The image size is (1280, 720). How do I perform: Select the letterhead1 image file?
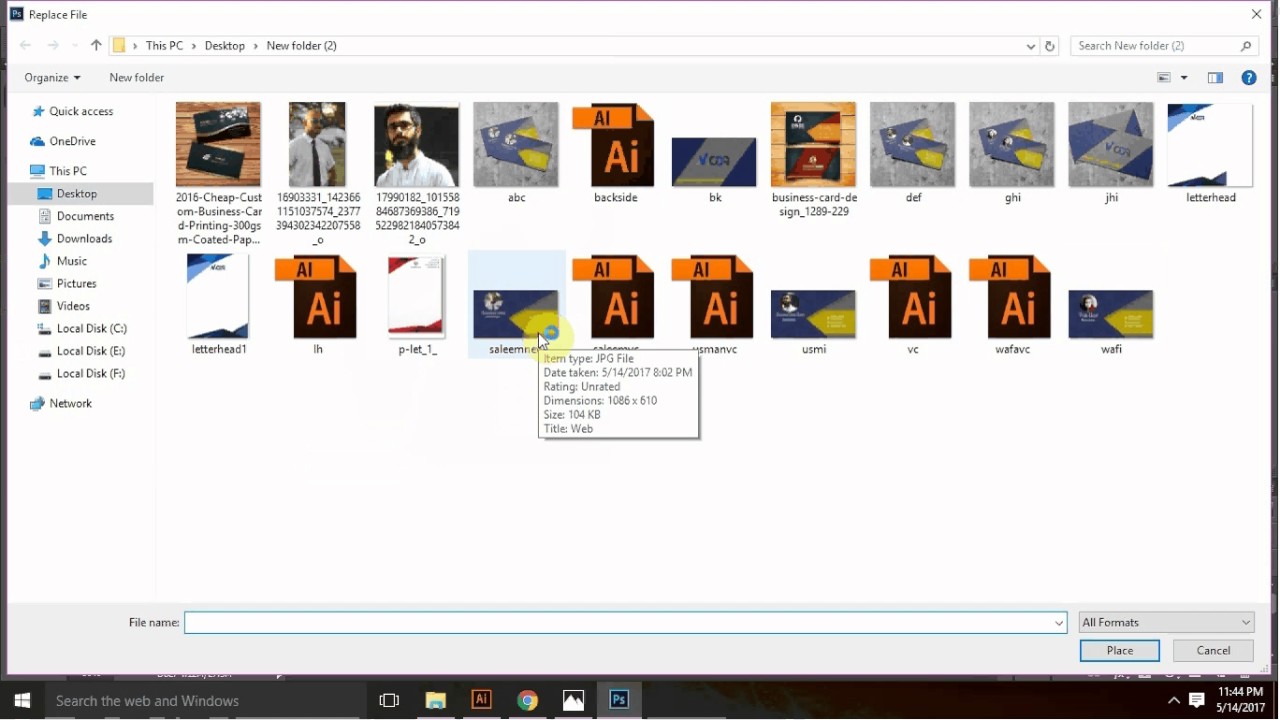tap(219, 305)
